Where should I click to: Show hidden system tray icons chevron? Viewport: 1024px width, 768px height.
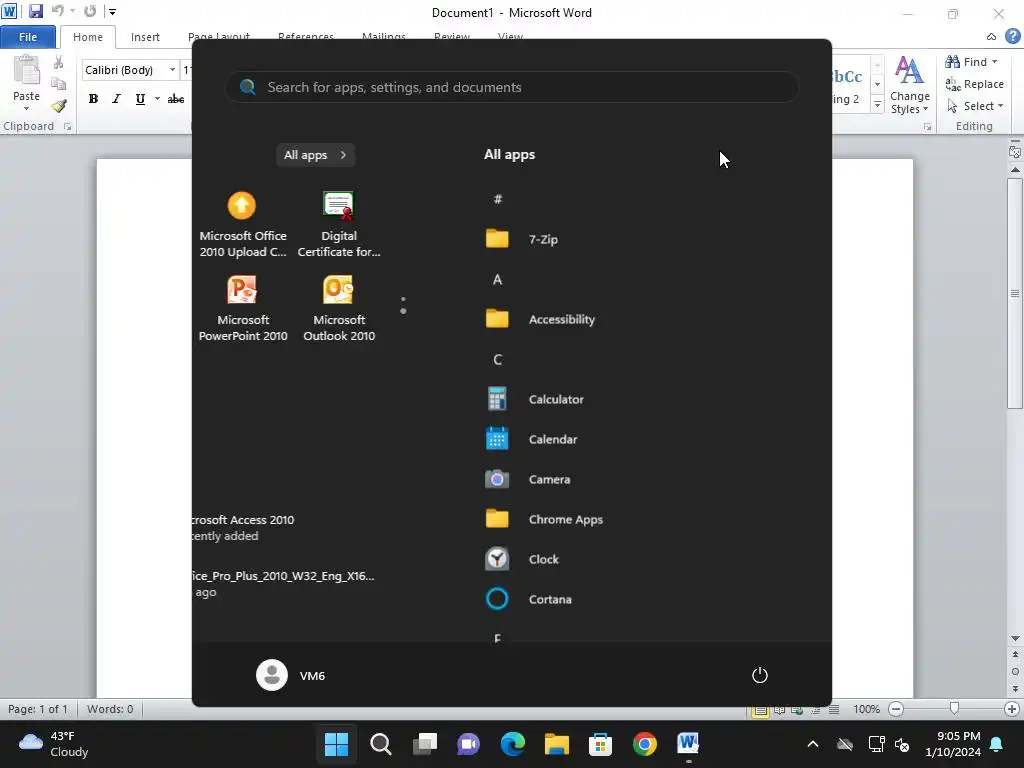pos(812,744)
